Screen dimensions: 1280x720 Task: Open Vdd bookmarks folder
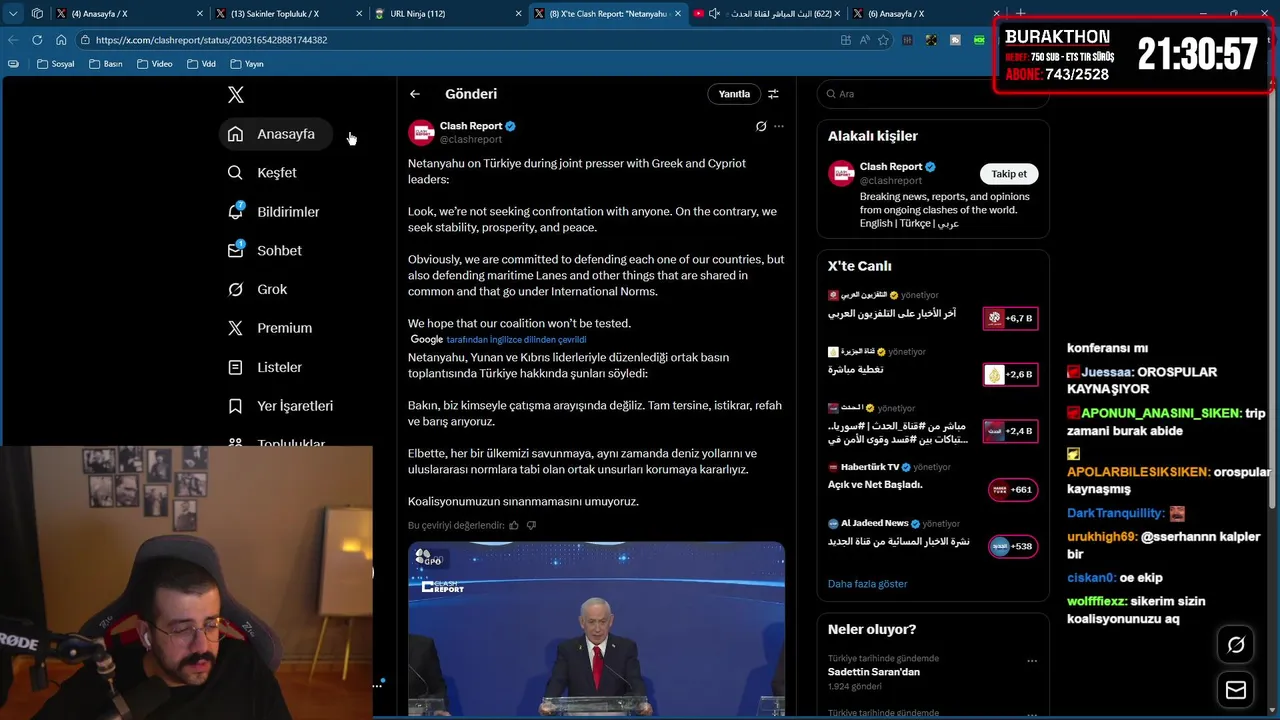[x=200, y=64]
